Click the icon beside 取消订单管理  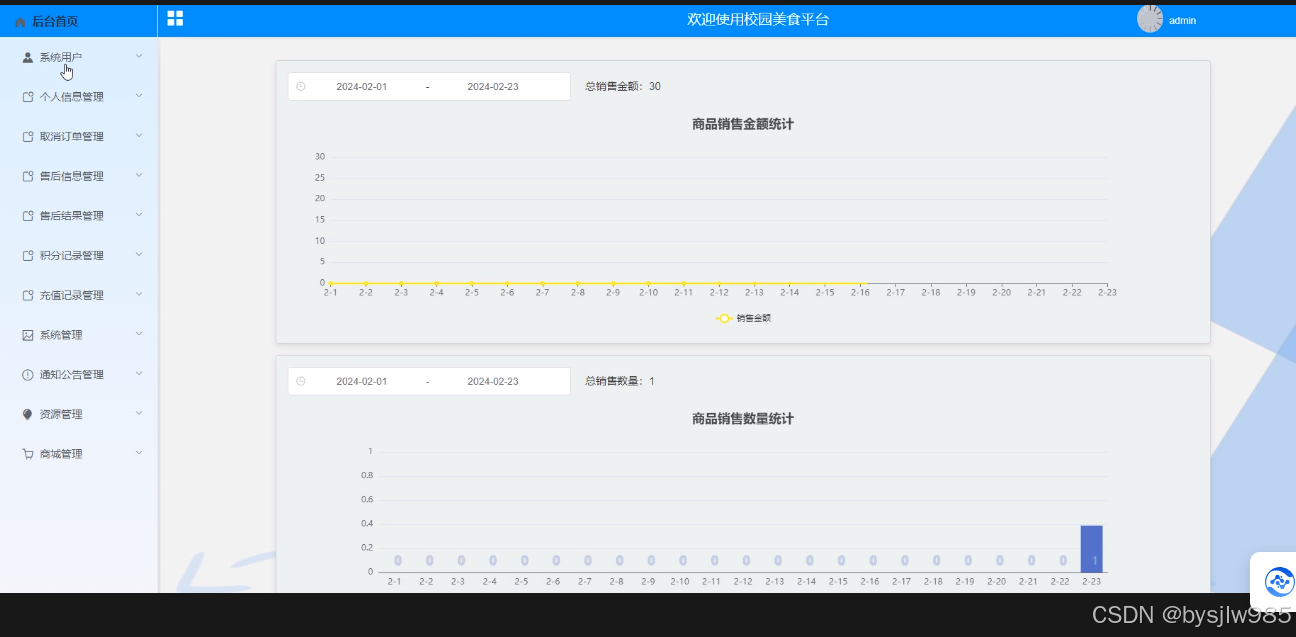tap(28, 137)
